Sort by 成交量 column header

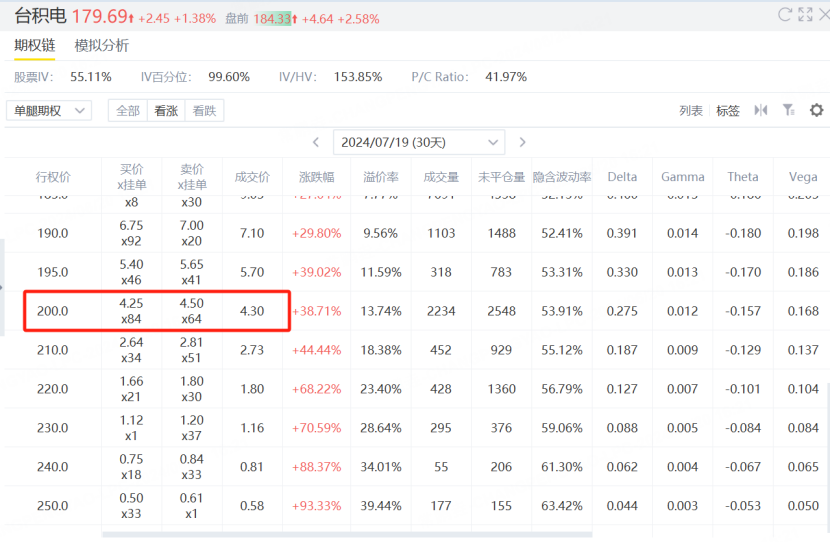click(441, 177)
